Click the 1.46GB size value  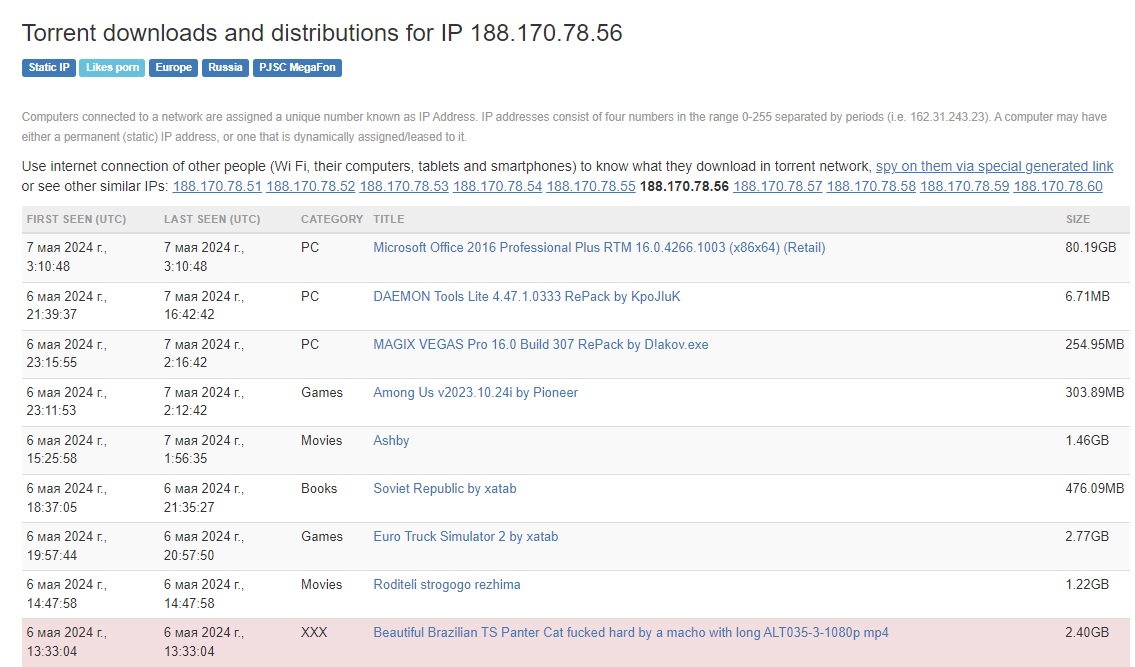click(x=1087, y=440)
